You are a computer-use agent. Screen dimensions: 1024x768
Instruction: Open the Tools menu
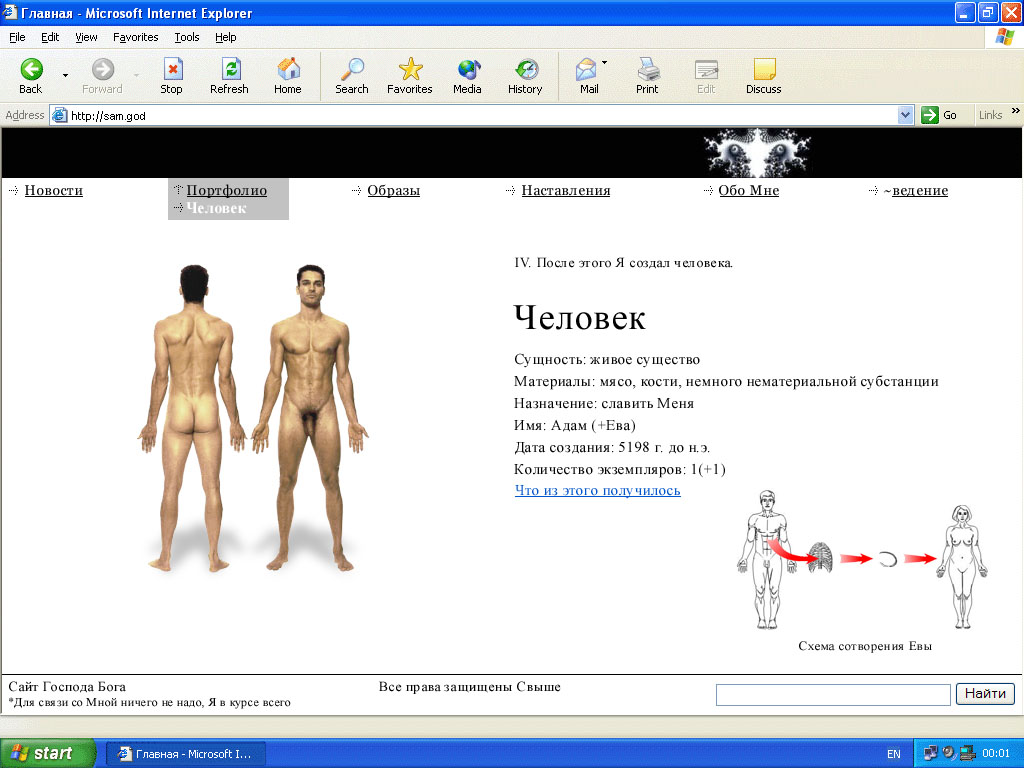pos(187,37)
